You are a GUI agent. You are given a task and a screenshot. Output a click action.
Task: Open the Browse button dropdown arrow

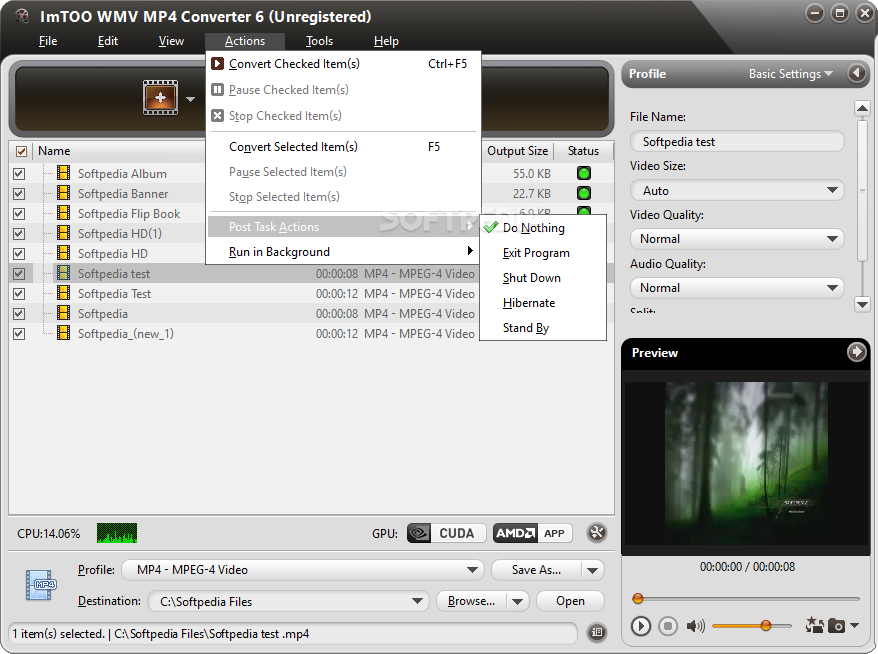click(517, 601)
